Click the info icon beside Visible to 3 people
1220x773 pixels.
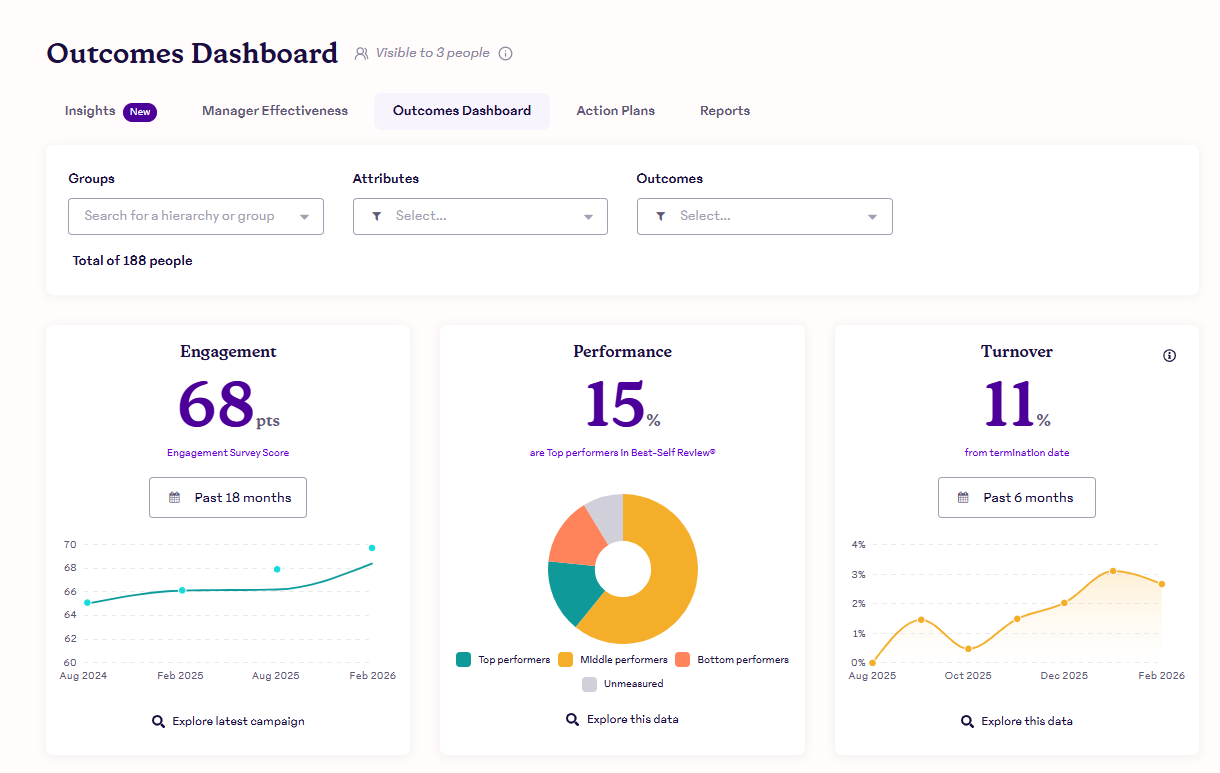pyautogui.click(x=505, y=54)
